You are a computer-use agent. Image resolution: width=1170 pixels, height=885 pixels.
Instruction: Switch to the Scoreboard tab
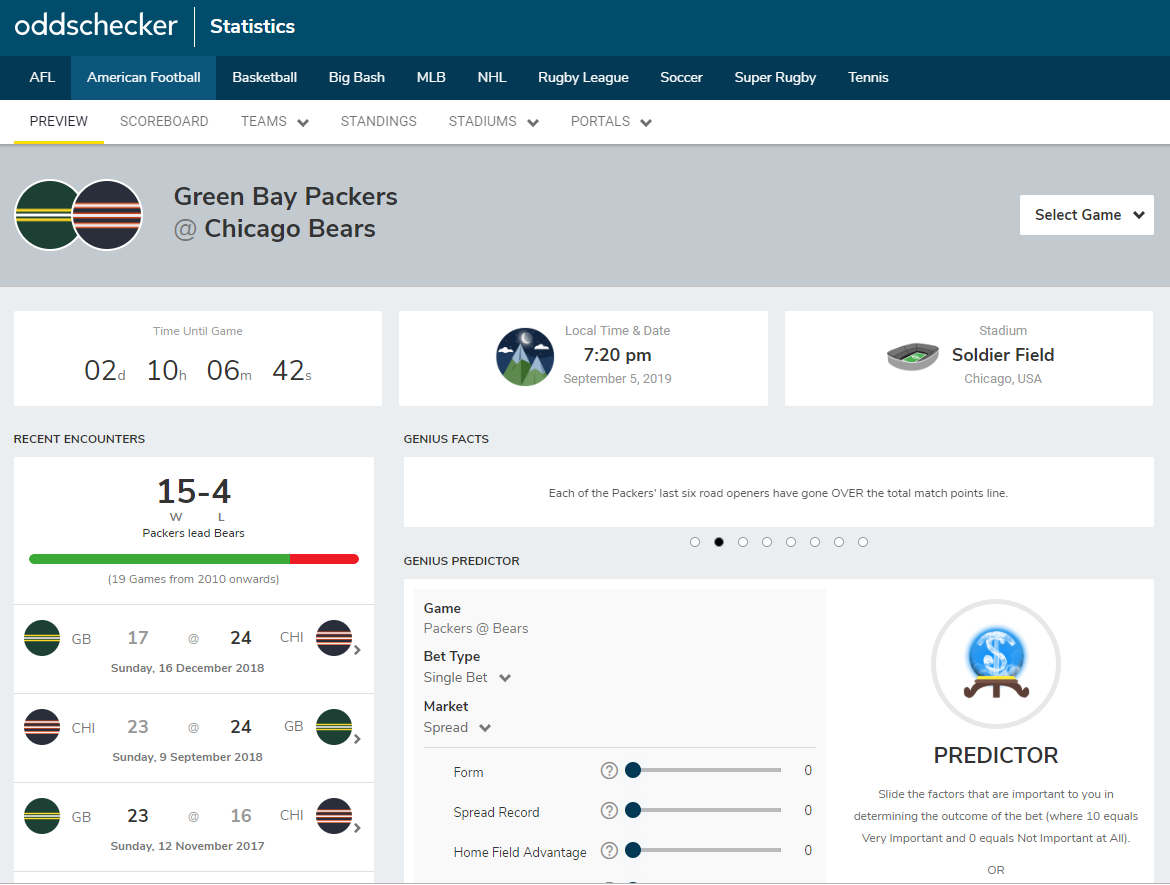[x=164, y=122]
